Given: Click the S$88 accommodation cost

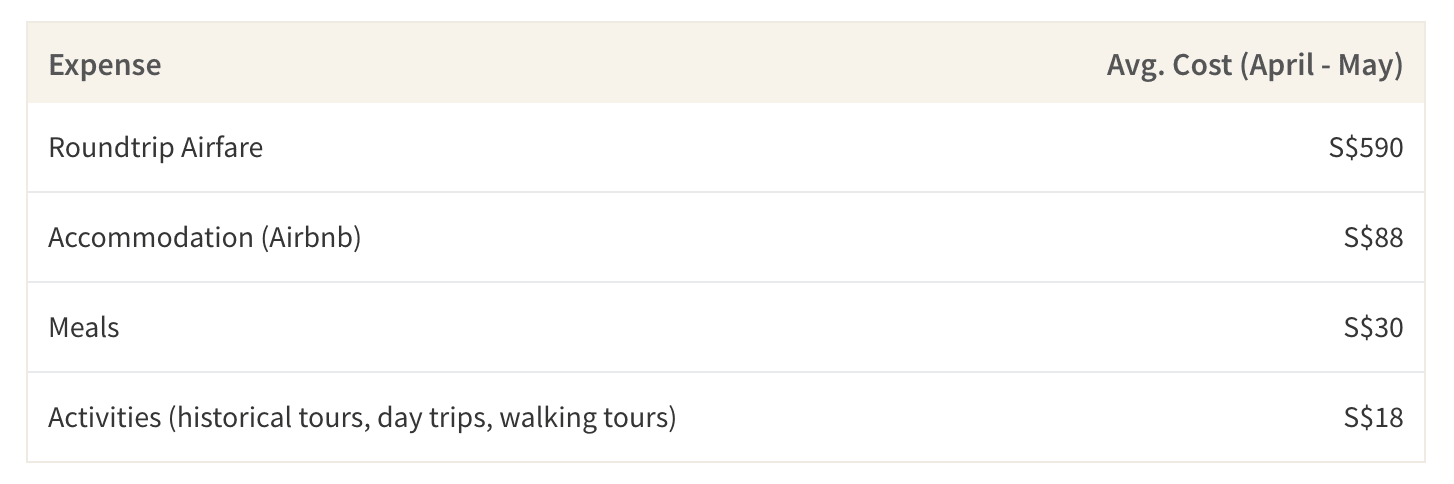Looking at the screenshot, I should point(1374,238).
